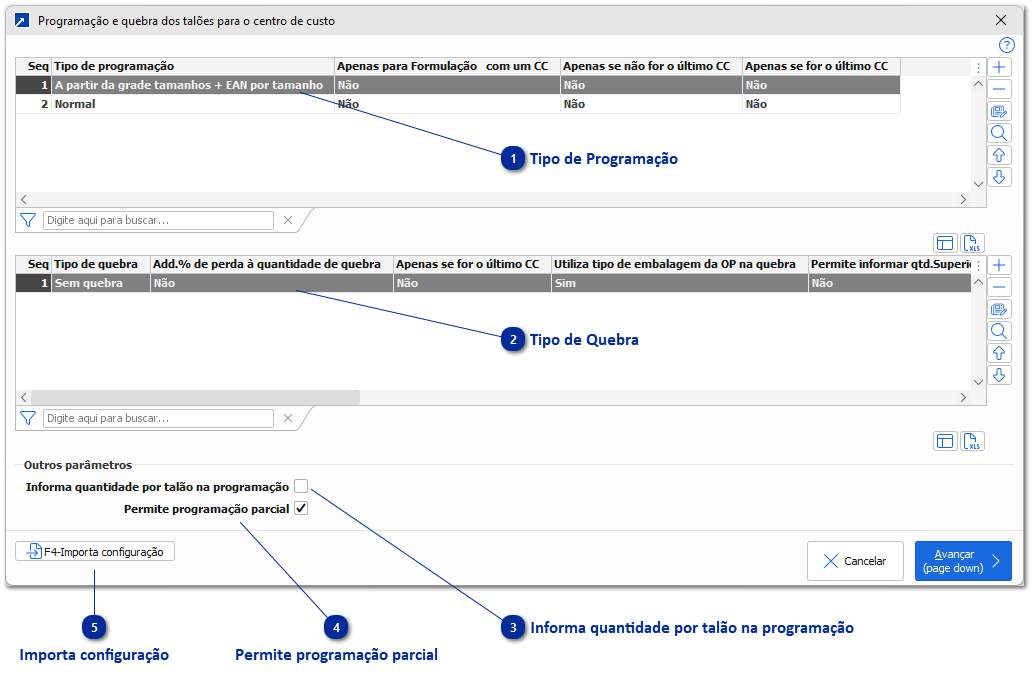Screen dimensions: 1033x681
Task: Move selected programação row down
Action: coord(999,177)
